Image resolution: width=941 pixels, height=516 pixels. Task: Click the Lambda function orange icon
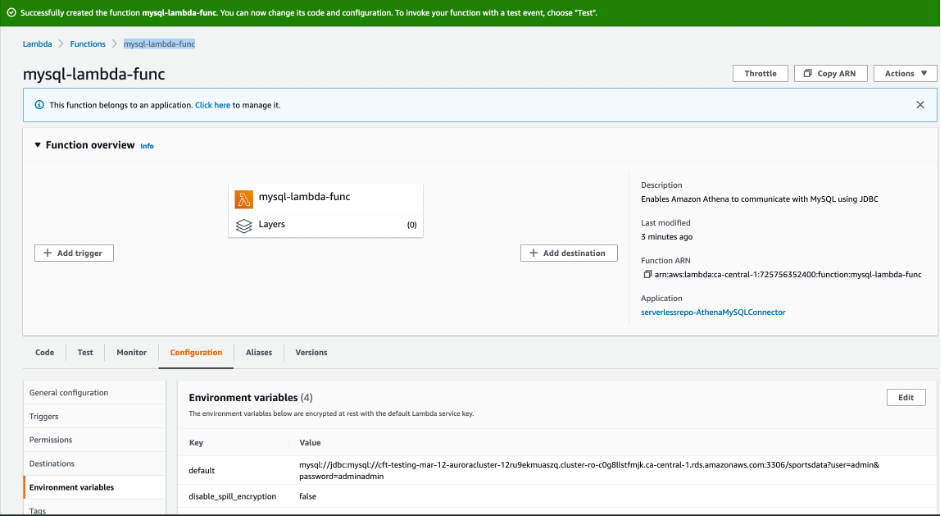[x=244, y=199]
